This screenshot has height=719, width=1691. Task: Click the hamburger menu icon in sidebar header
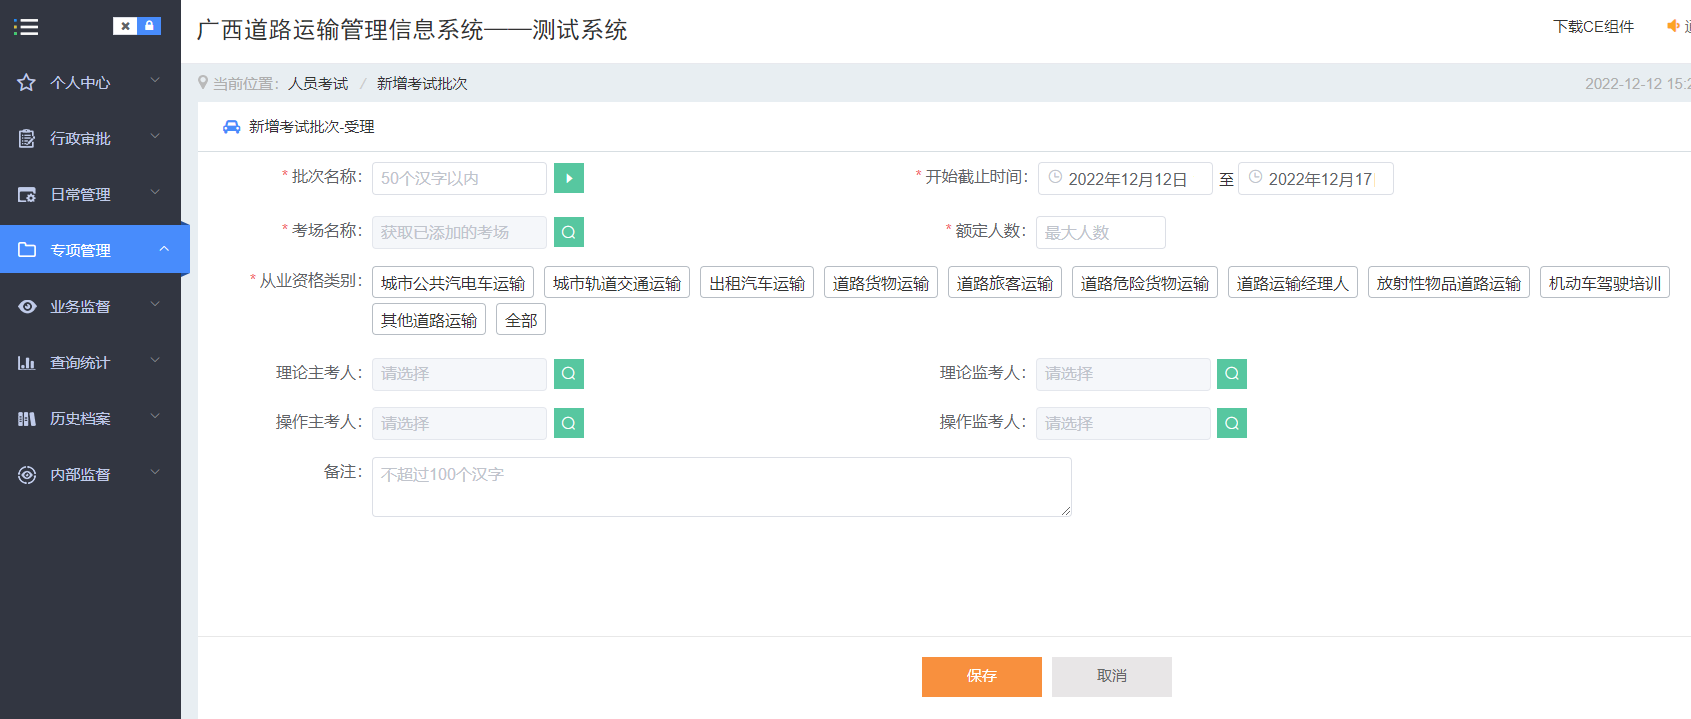26,27
